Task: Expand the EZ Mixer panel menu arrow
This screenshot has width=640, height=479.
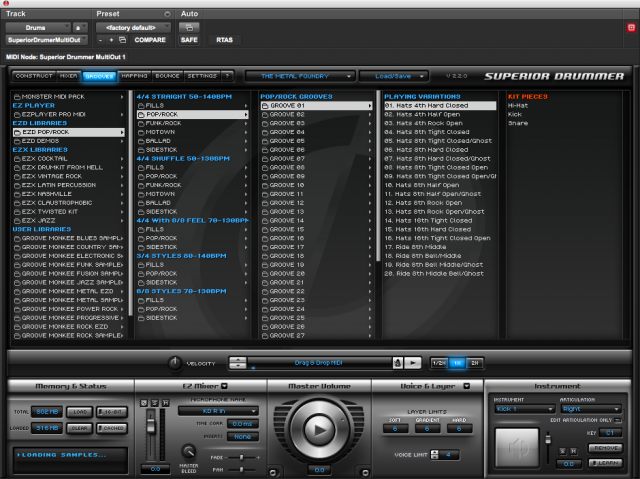Action: [224, 386]
